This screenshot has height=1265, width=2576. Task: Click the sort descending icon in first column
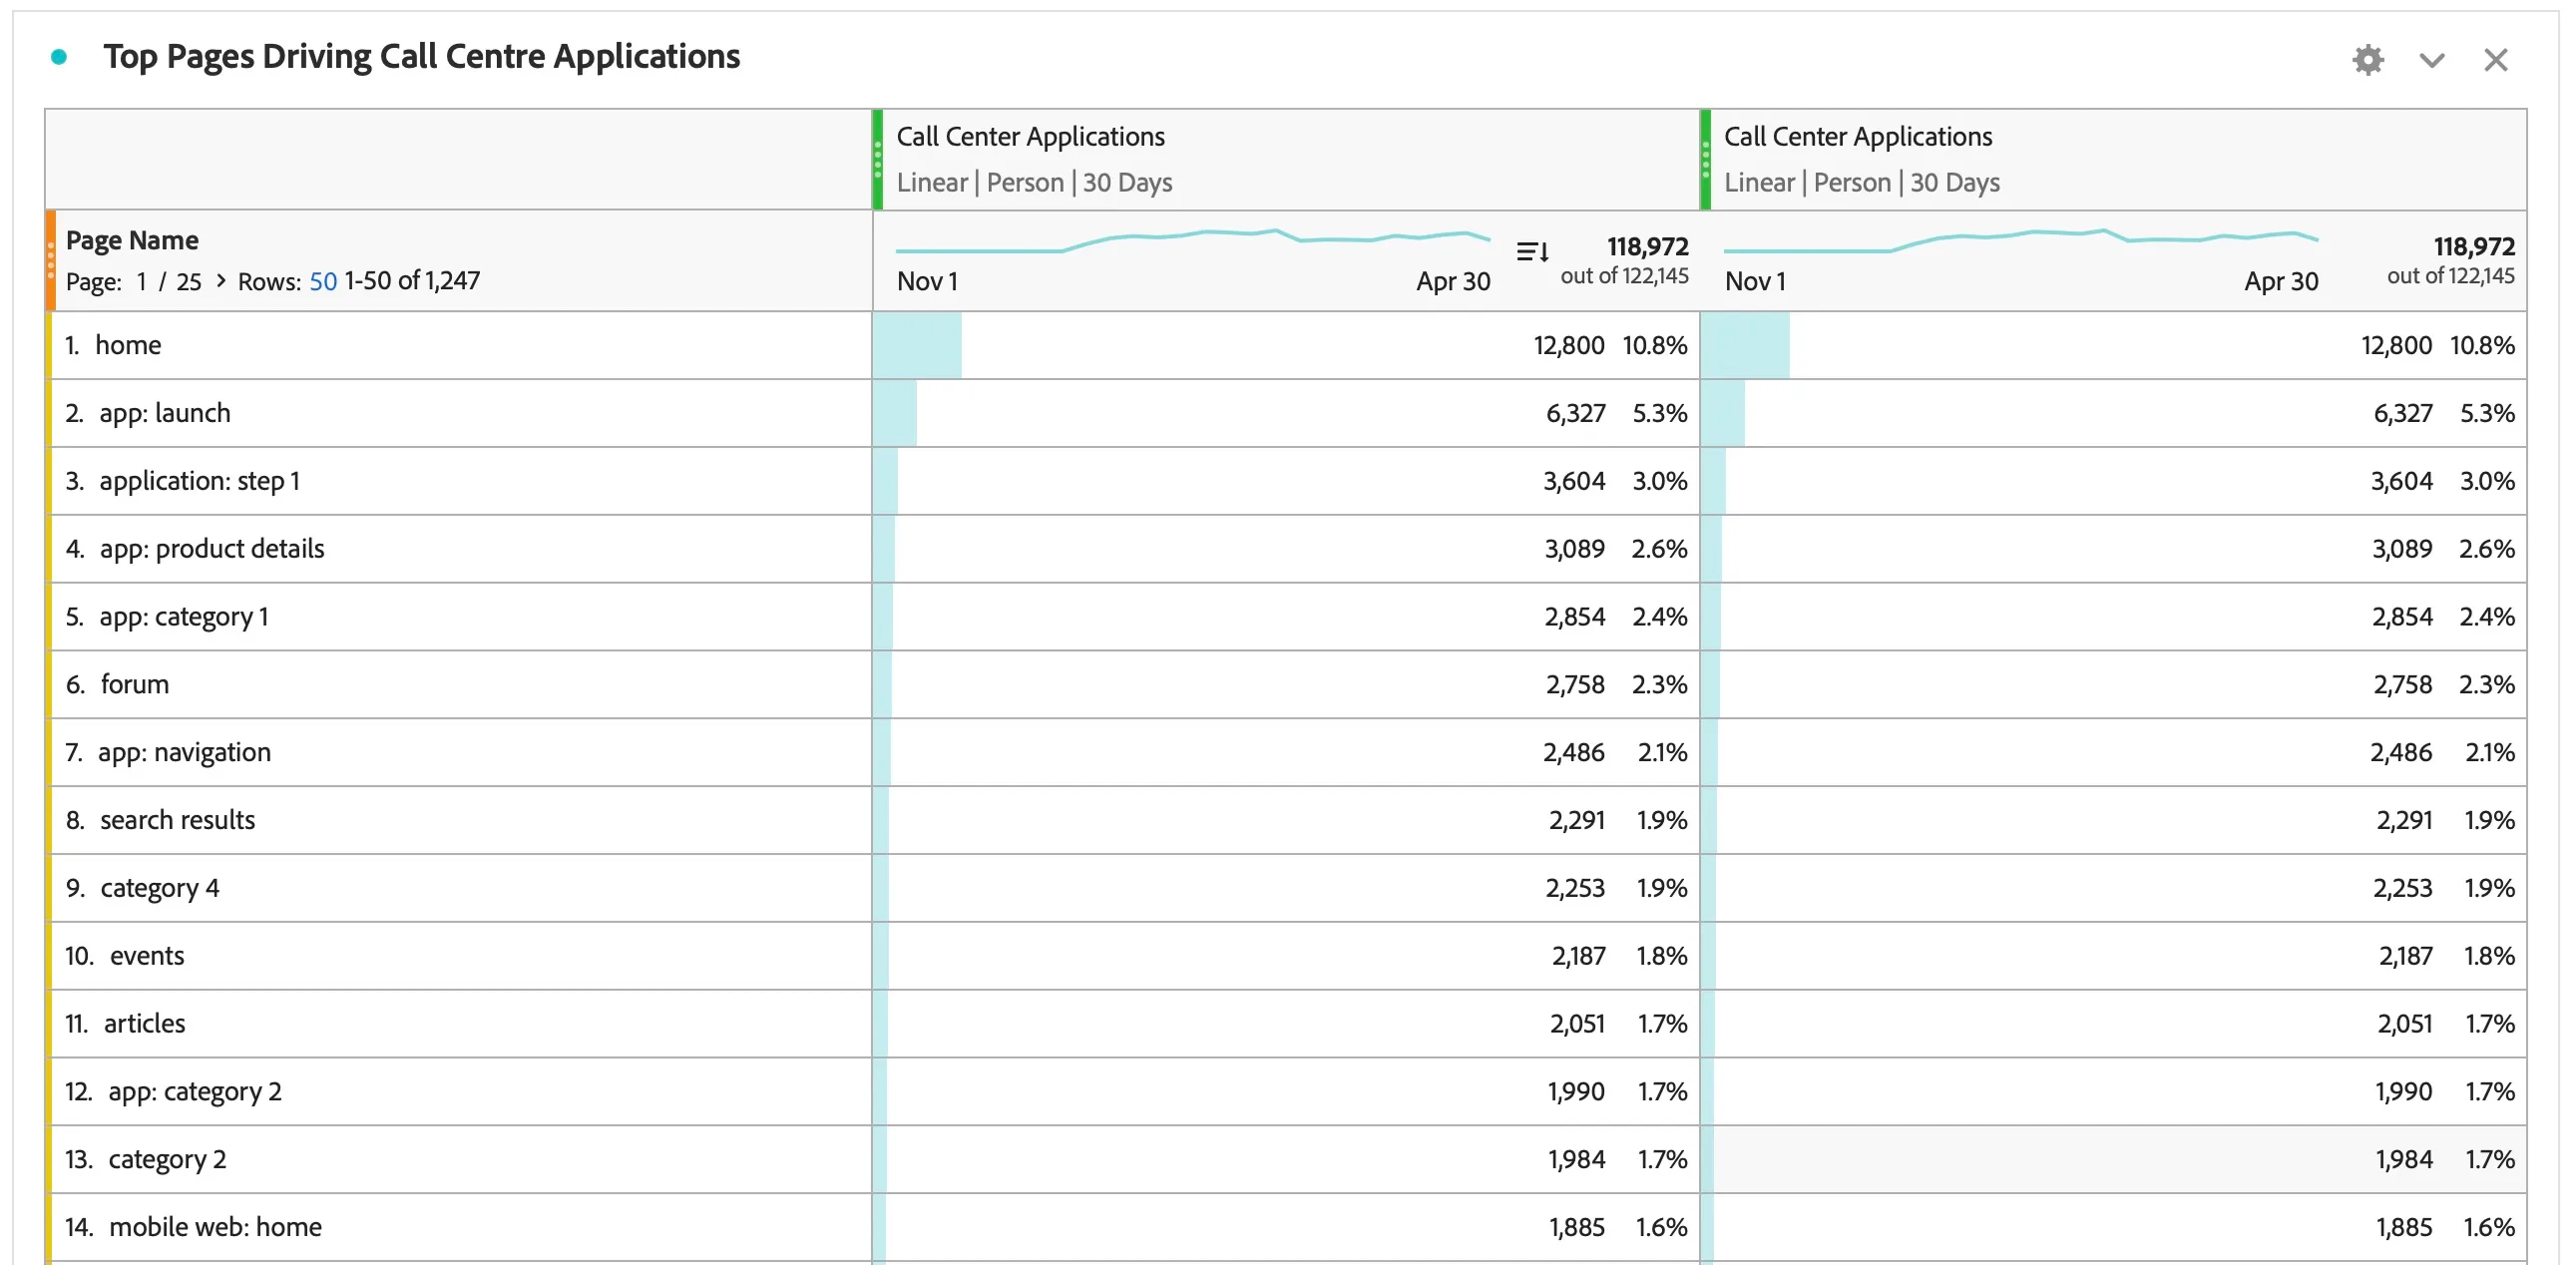1532,251
